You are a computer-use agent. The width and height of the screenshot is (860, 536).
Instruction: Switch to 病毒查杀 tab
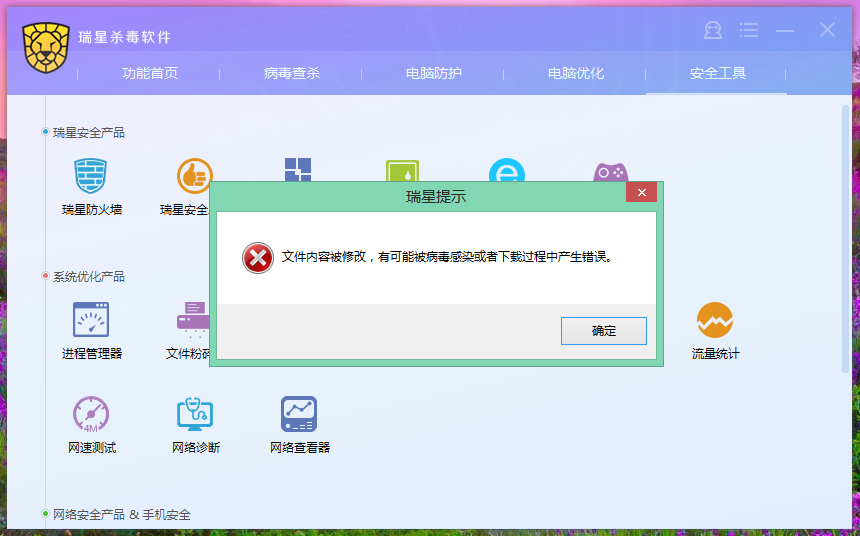coord(292,73)
